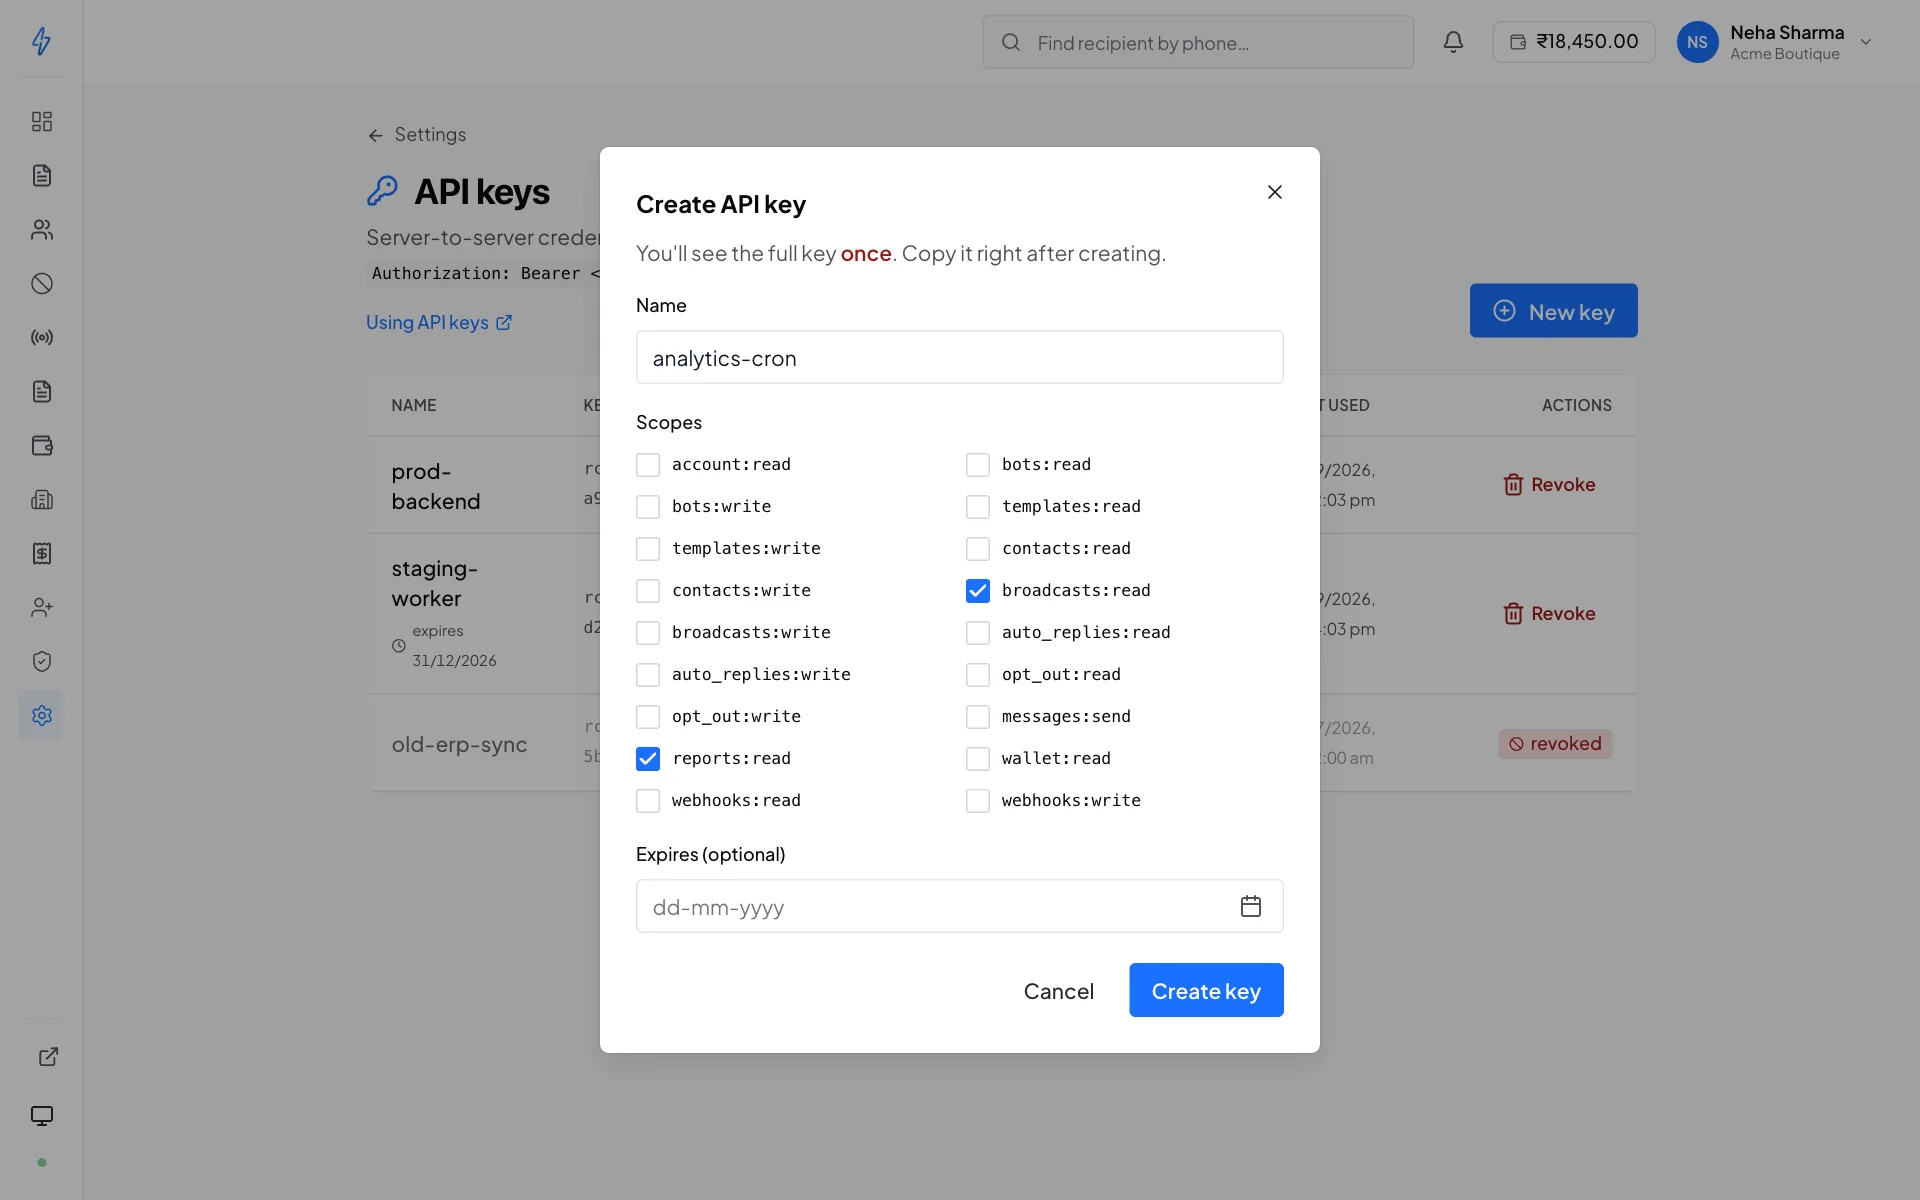1920x1200 pixels.
Task: Open the add-user icon in sidebar
Action: pyautogui.click(x=41, y=607)
